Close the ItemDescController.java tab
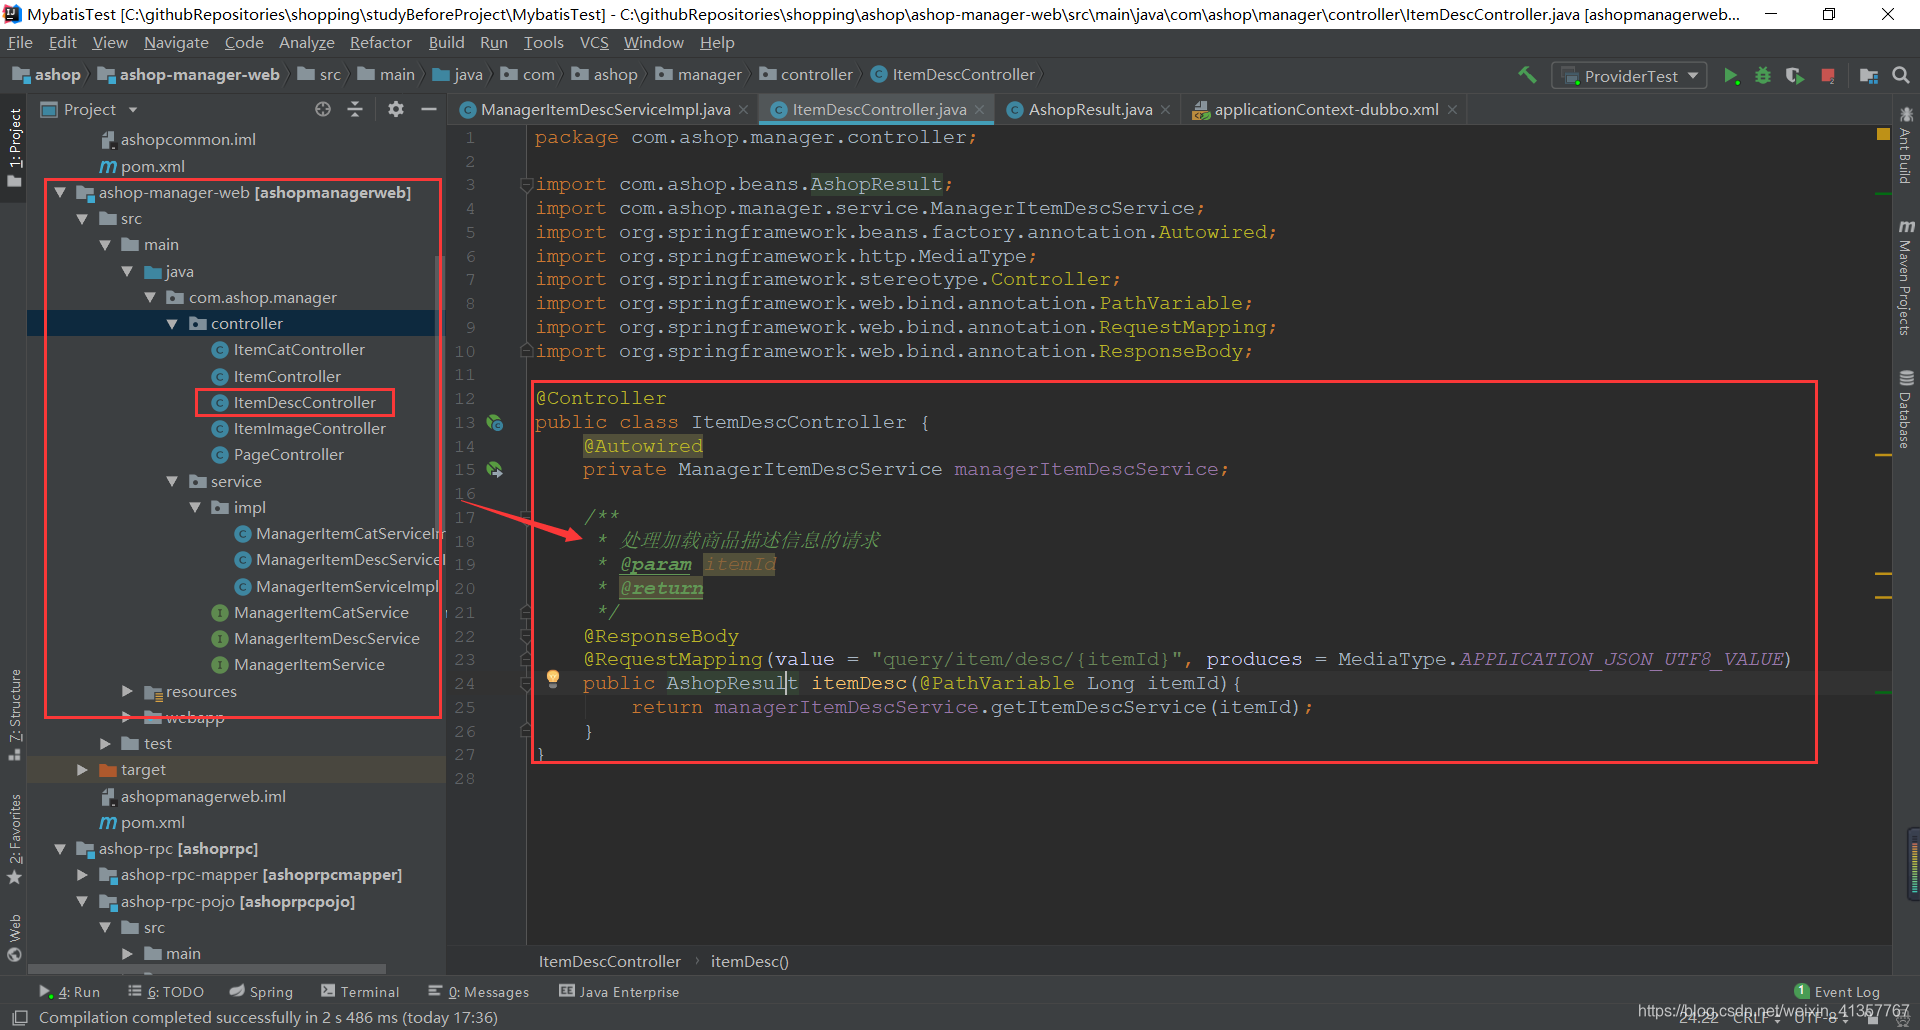The image size is (1920, 1030). tap(980, 110)
